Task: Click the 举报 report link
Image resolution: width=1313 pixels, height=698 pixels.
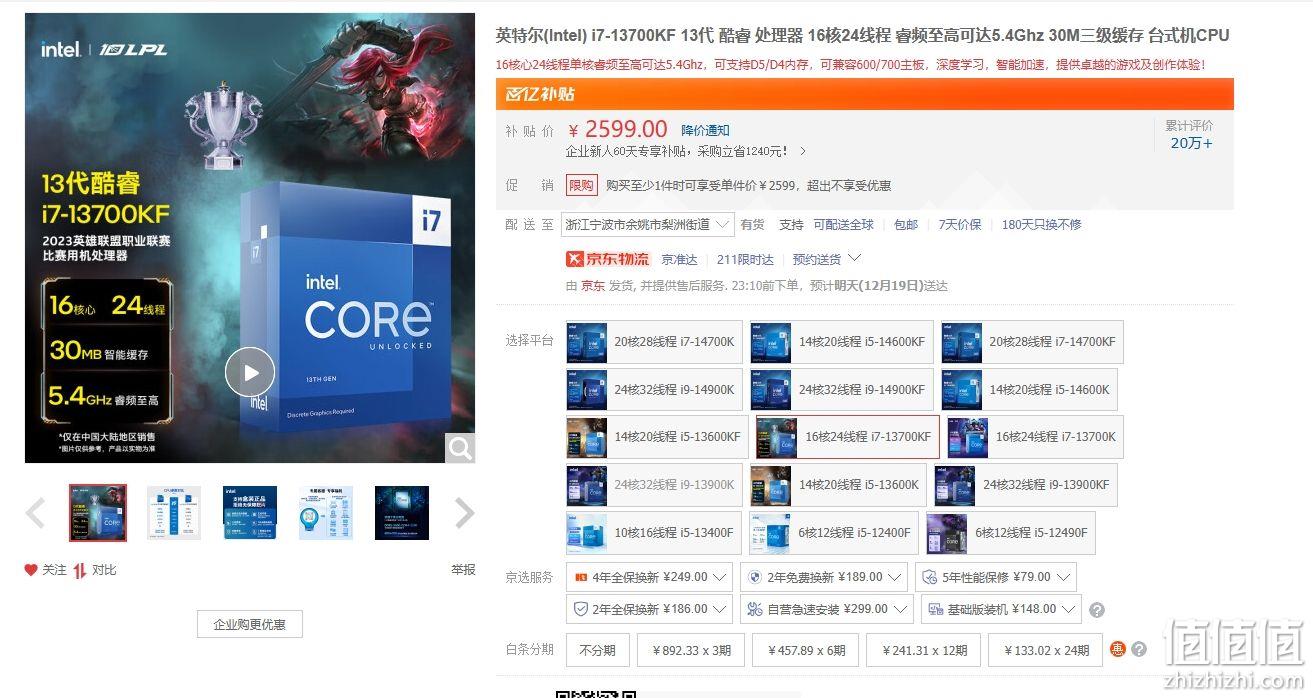Action: [463, 570]
